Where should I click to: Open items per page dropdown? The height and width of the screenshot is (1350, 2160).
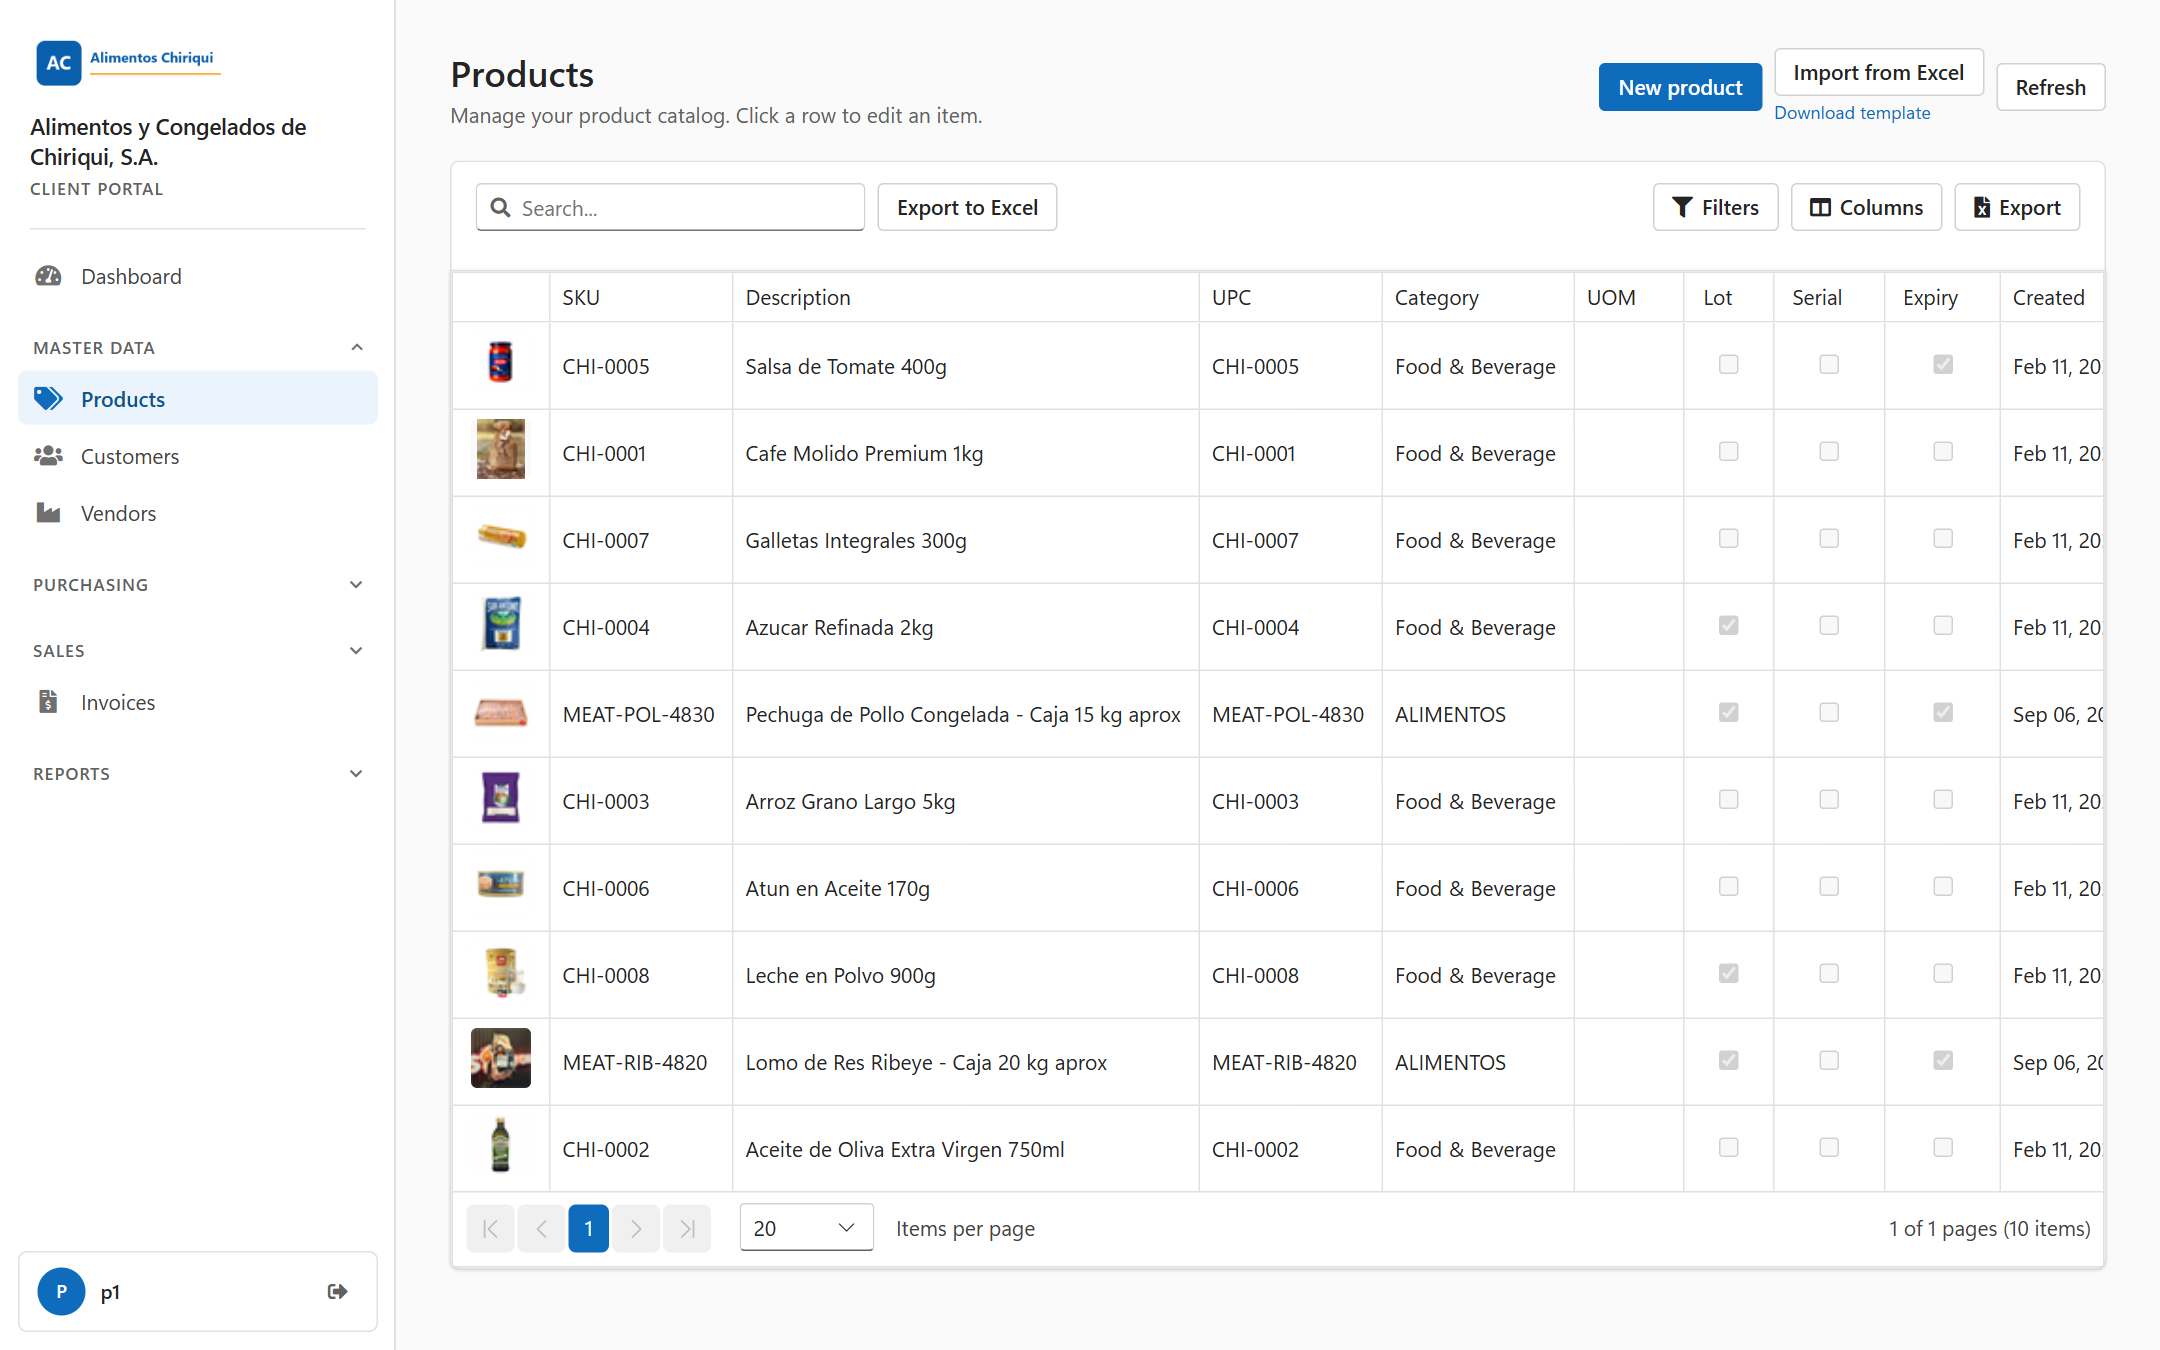tap(806, 1228)
